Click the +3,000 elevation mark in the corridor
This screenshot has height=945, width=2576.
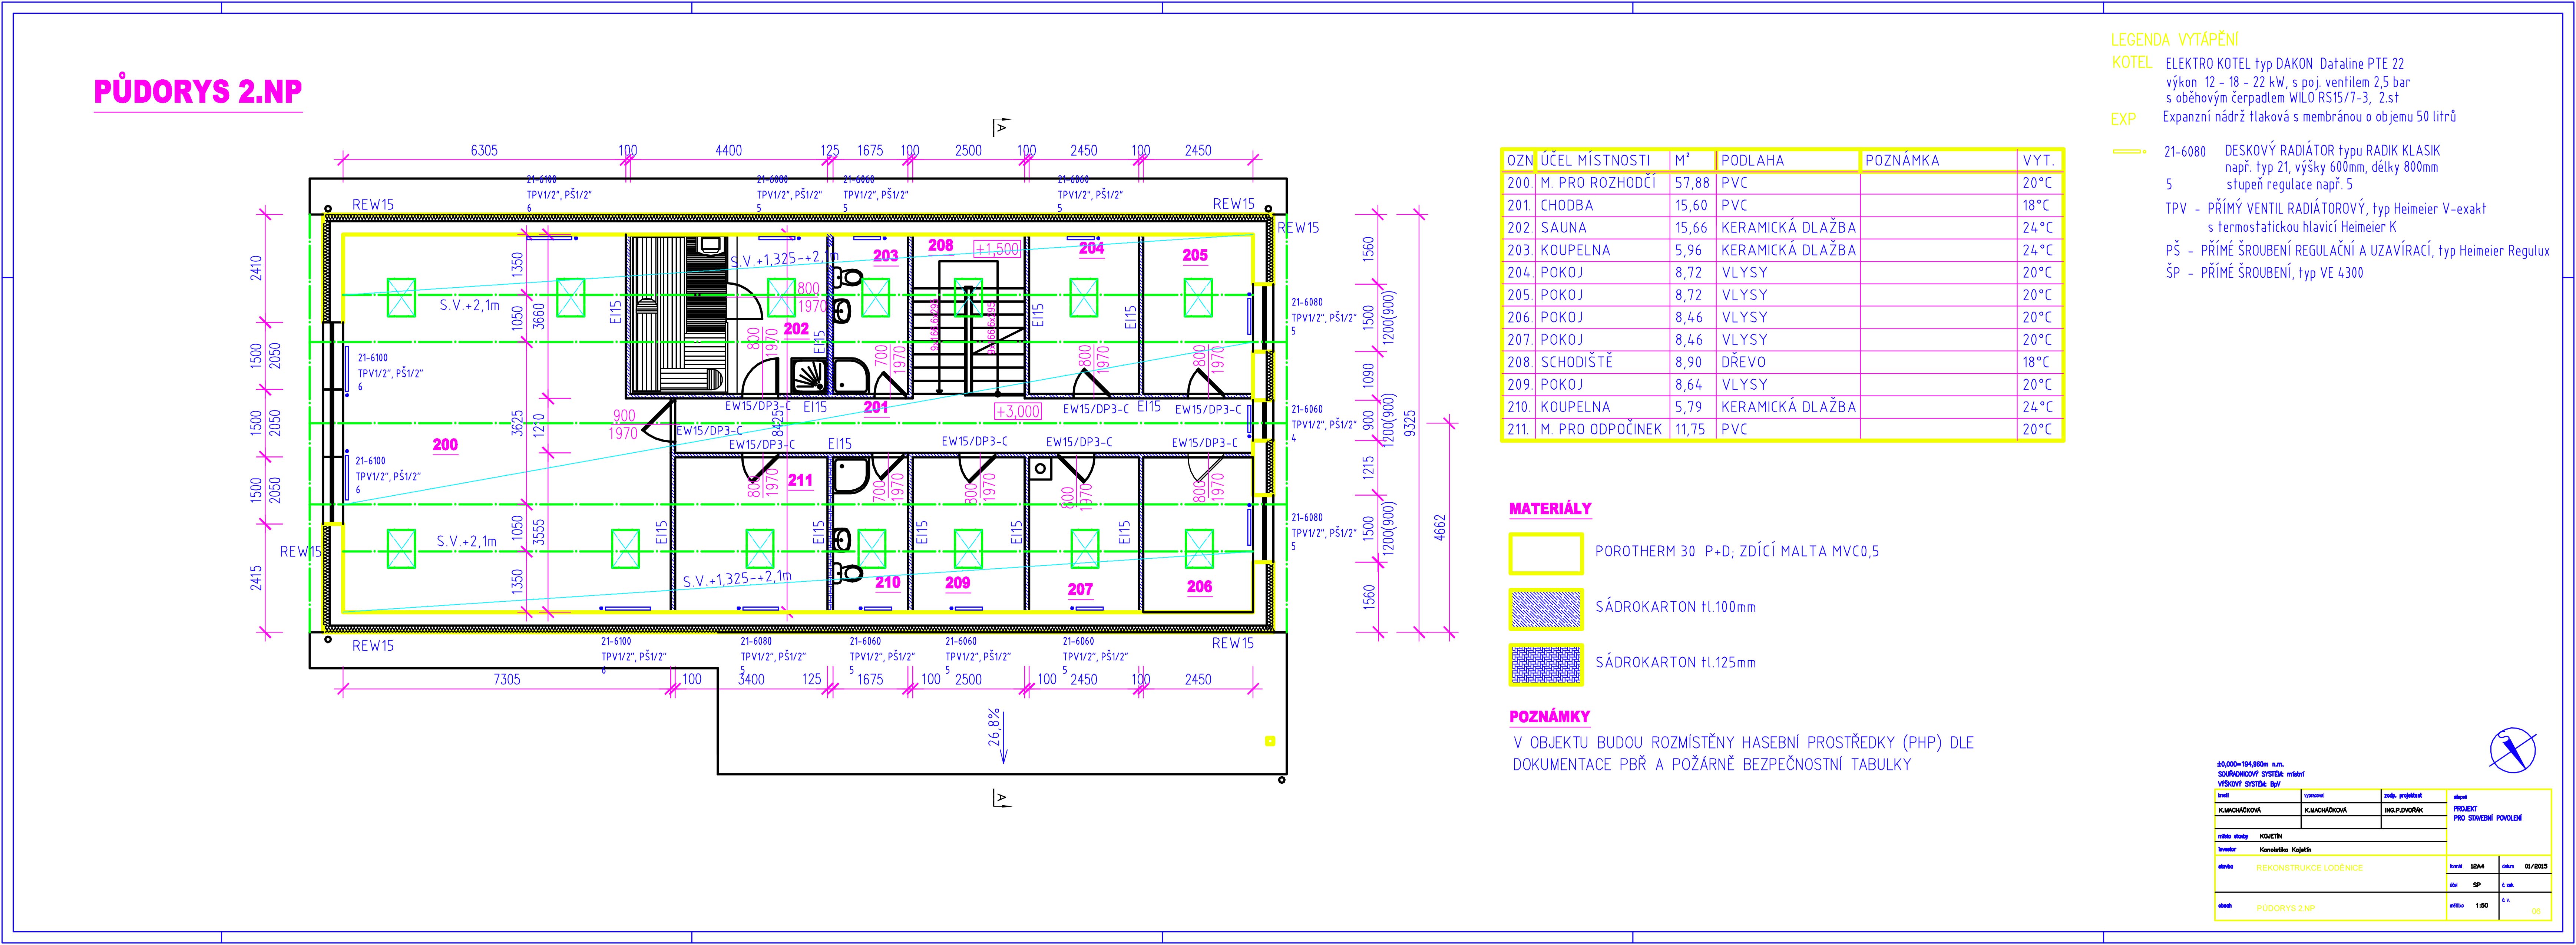coord(1018,411)
